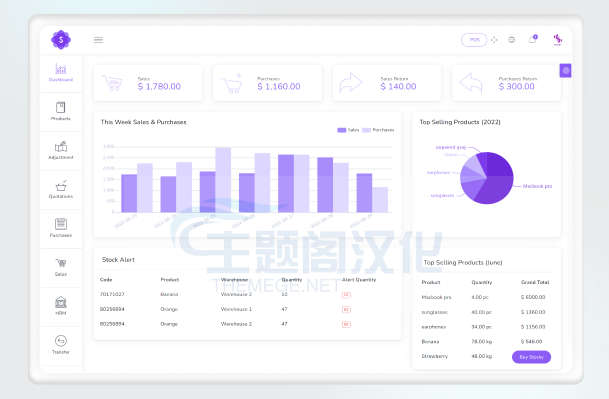
Task: Click the Stock Alert Product column header
Action: click(x=170, y=279)
